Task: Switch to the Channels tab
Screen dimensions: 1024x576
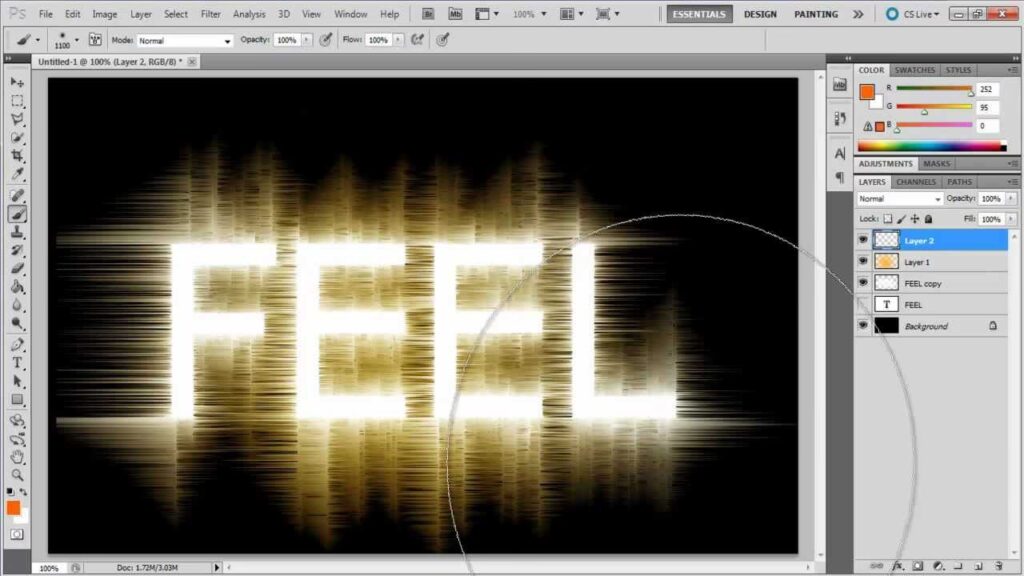Action: (915, 182)
